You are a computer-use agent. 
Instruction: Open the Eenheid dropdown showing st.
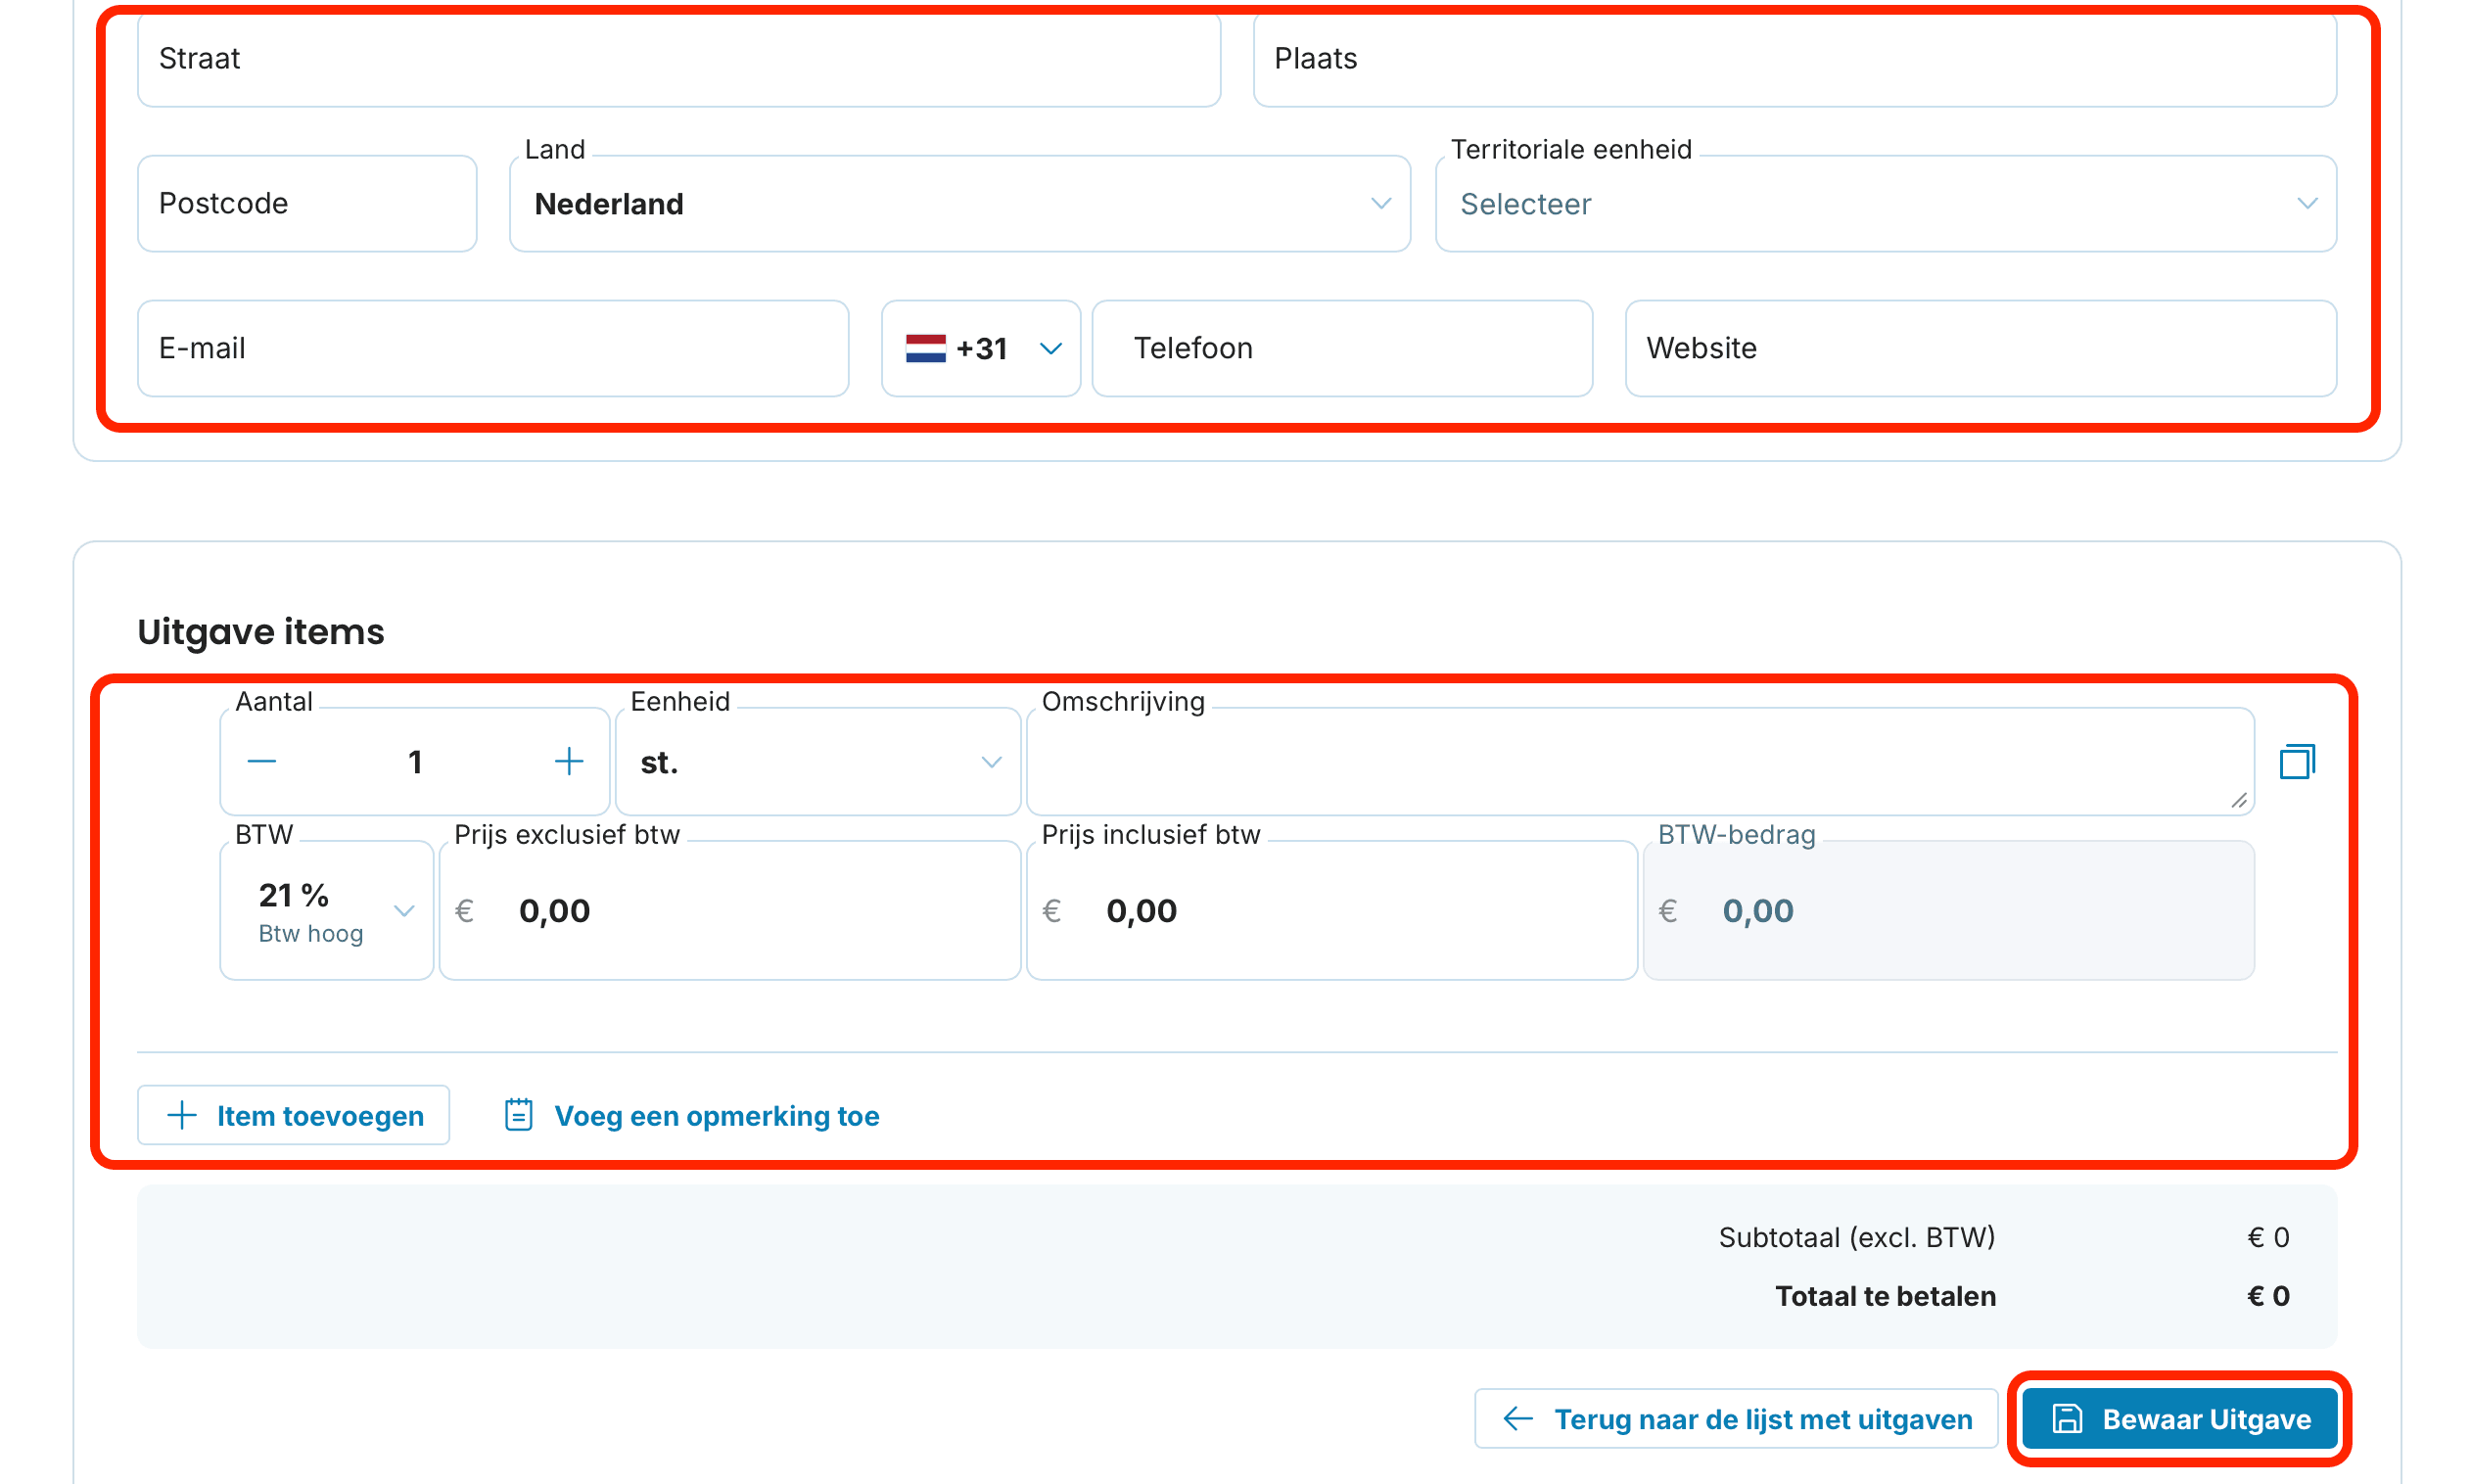coord(818,762)
